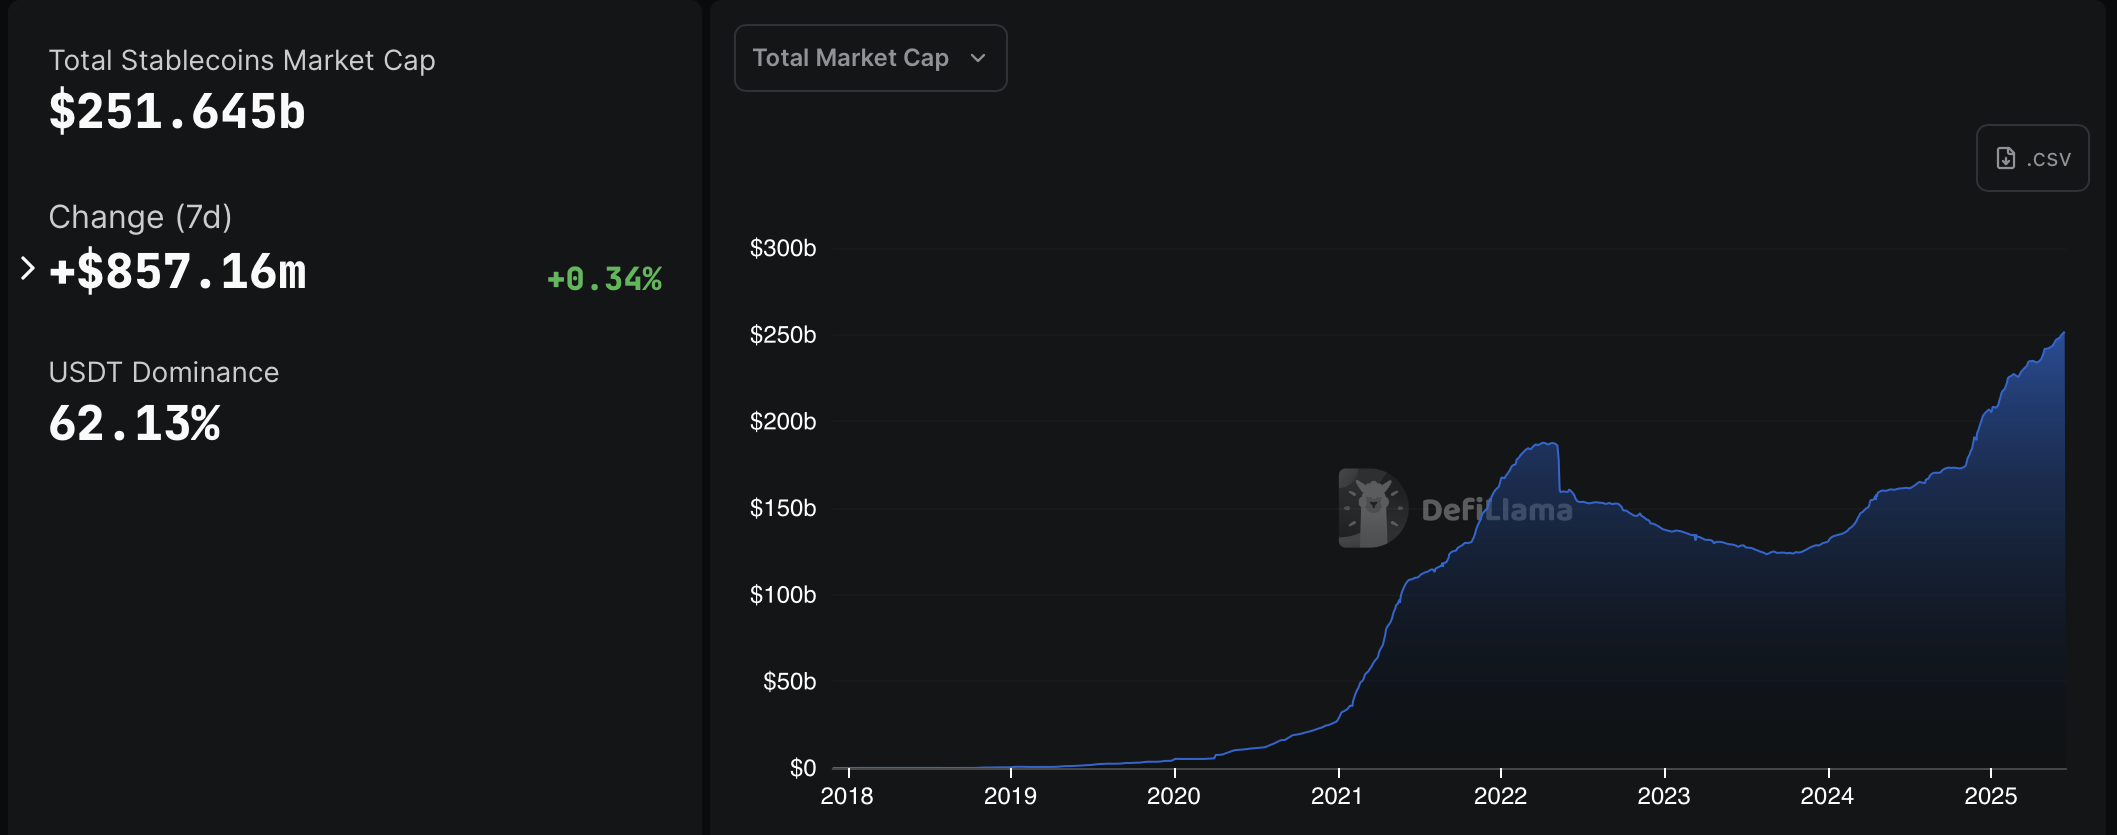Click the 2018 x-axis year label
This screenshot has height=835, width=2117.
[846, 796]
